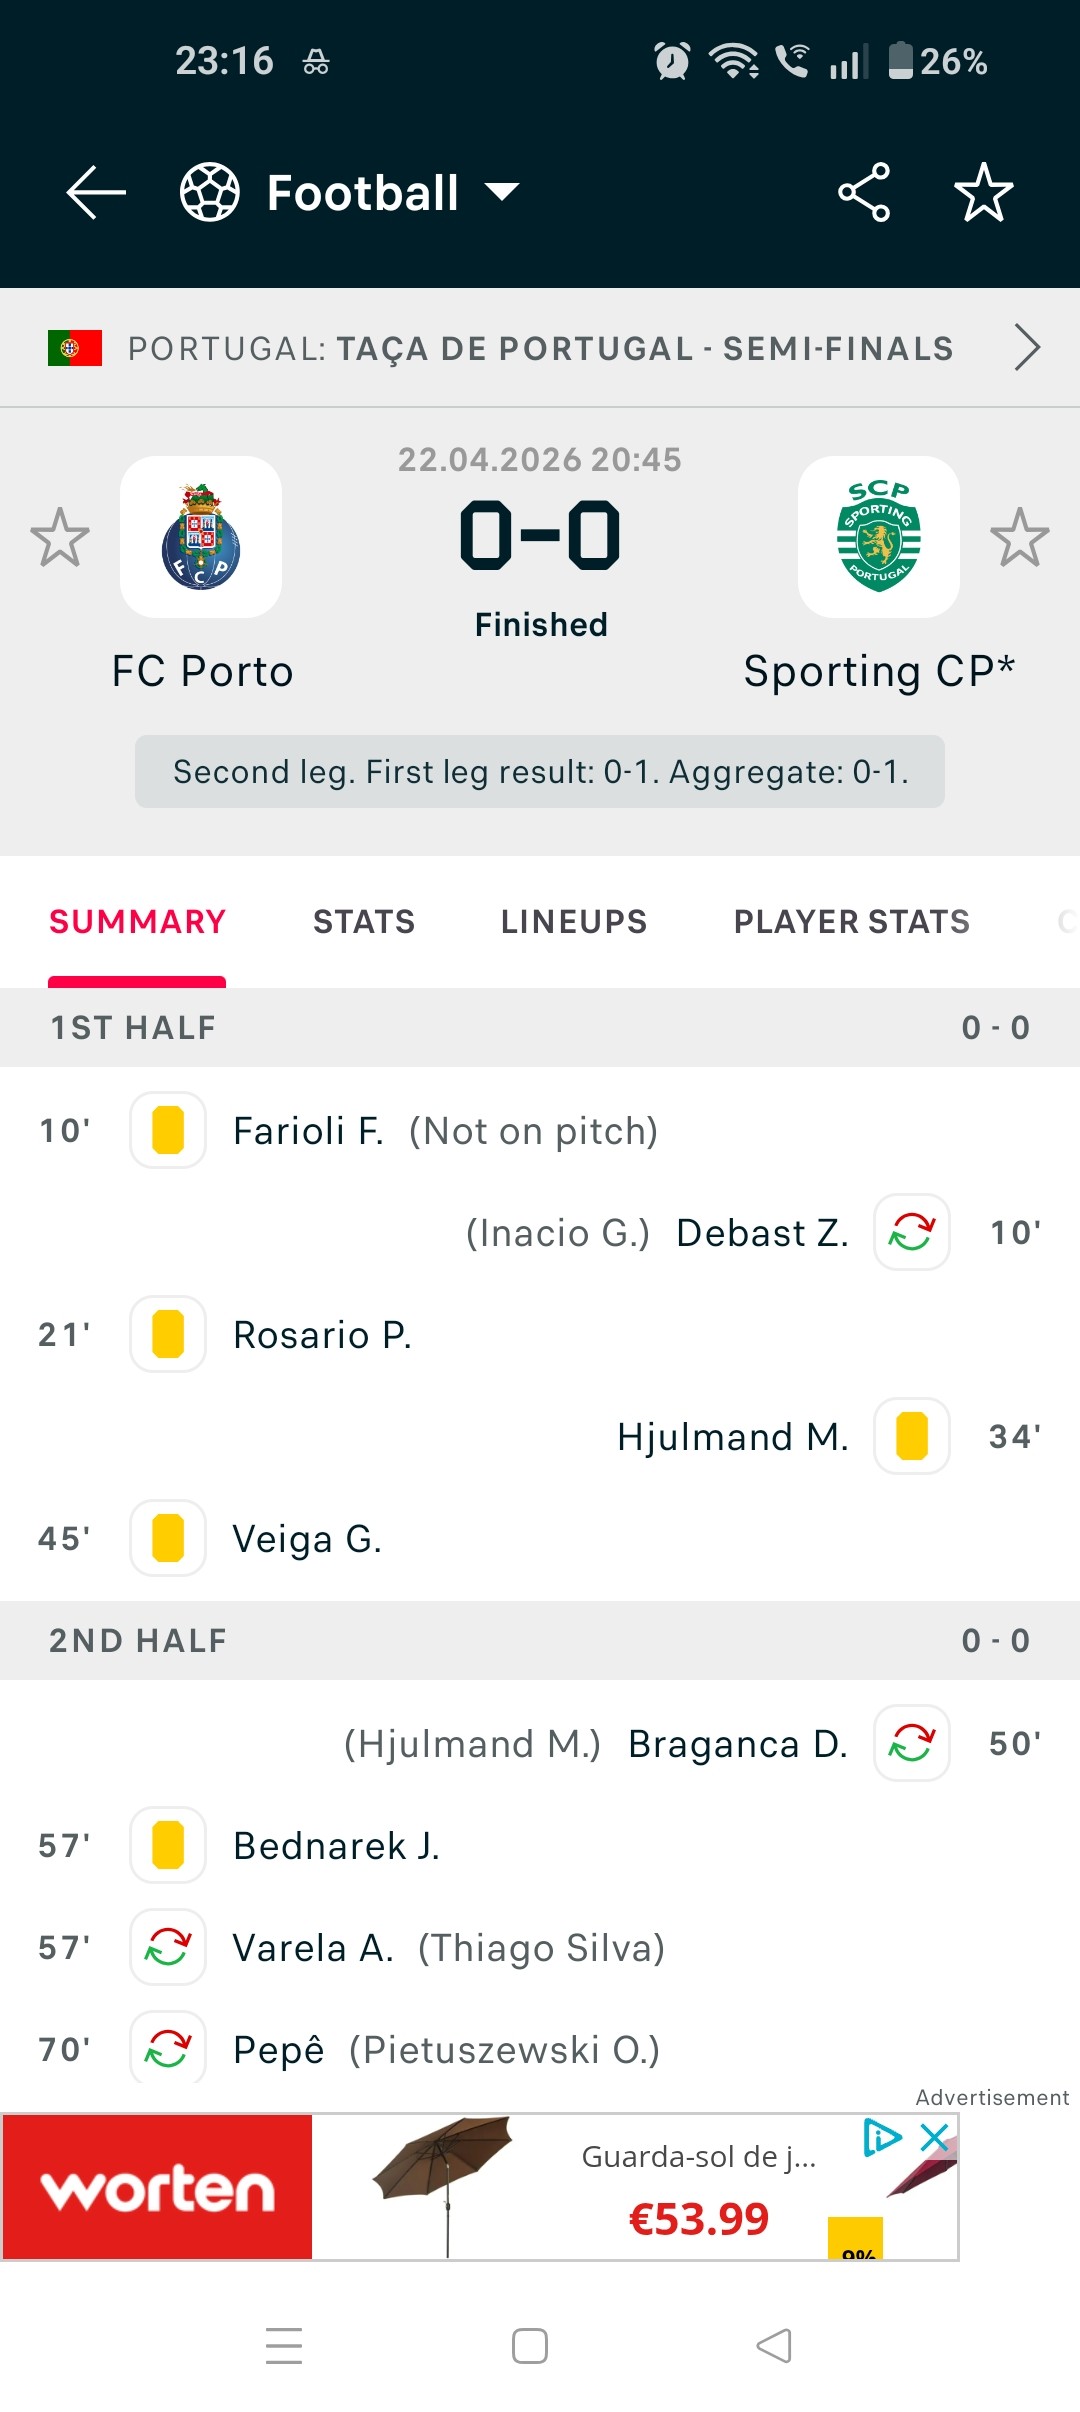
Task: Favorite this match with header star
Action: 984,192
